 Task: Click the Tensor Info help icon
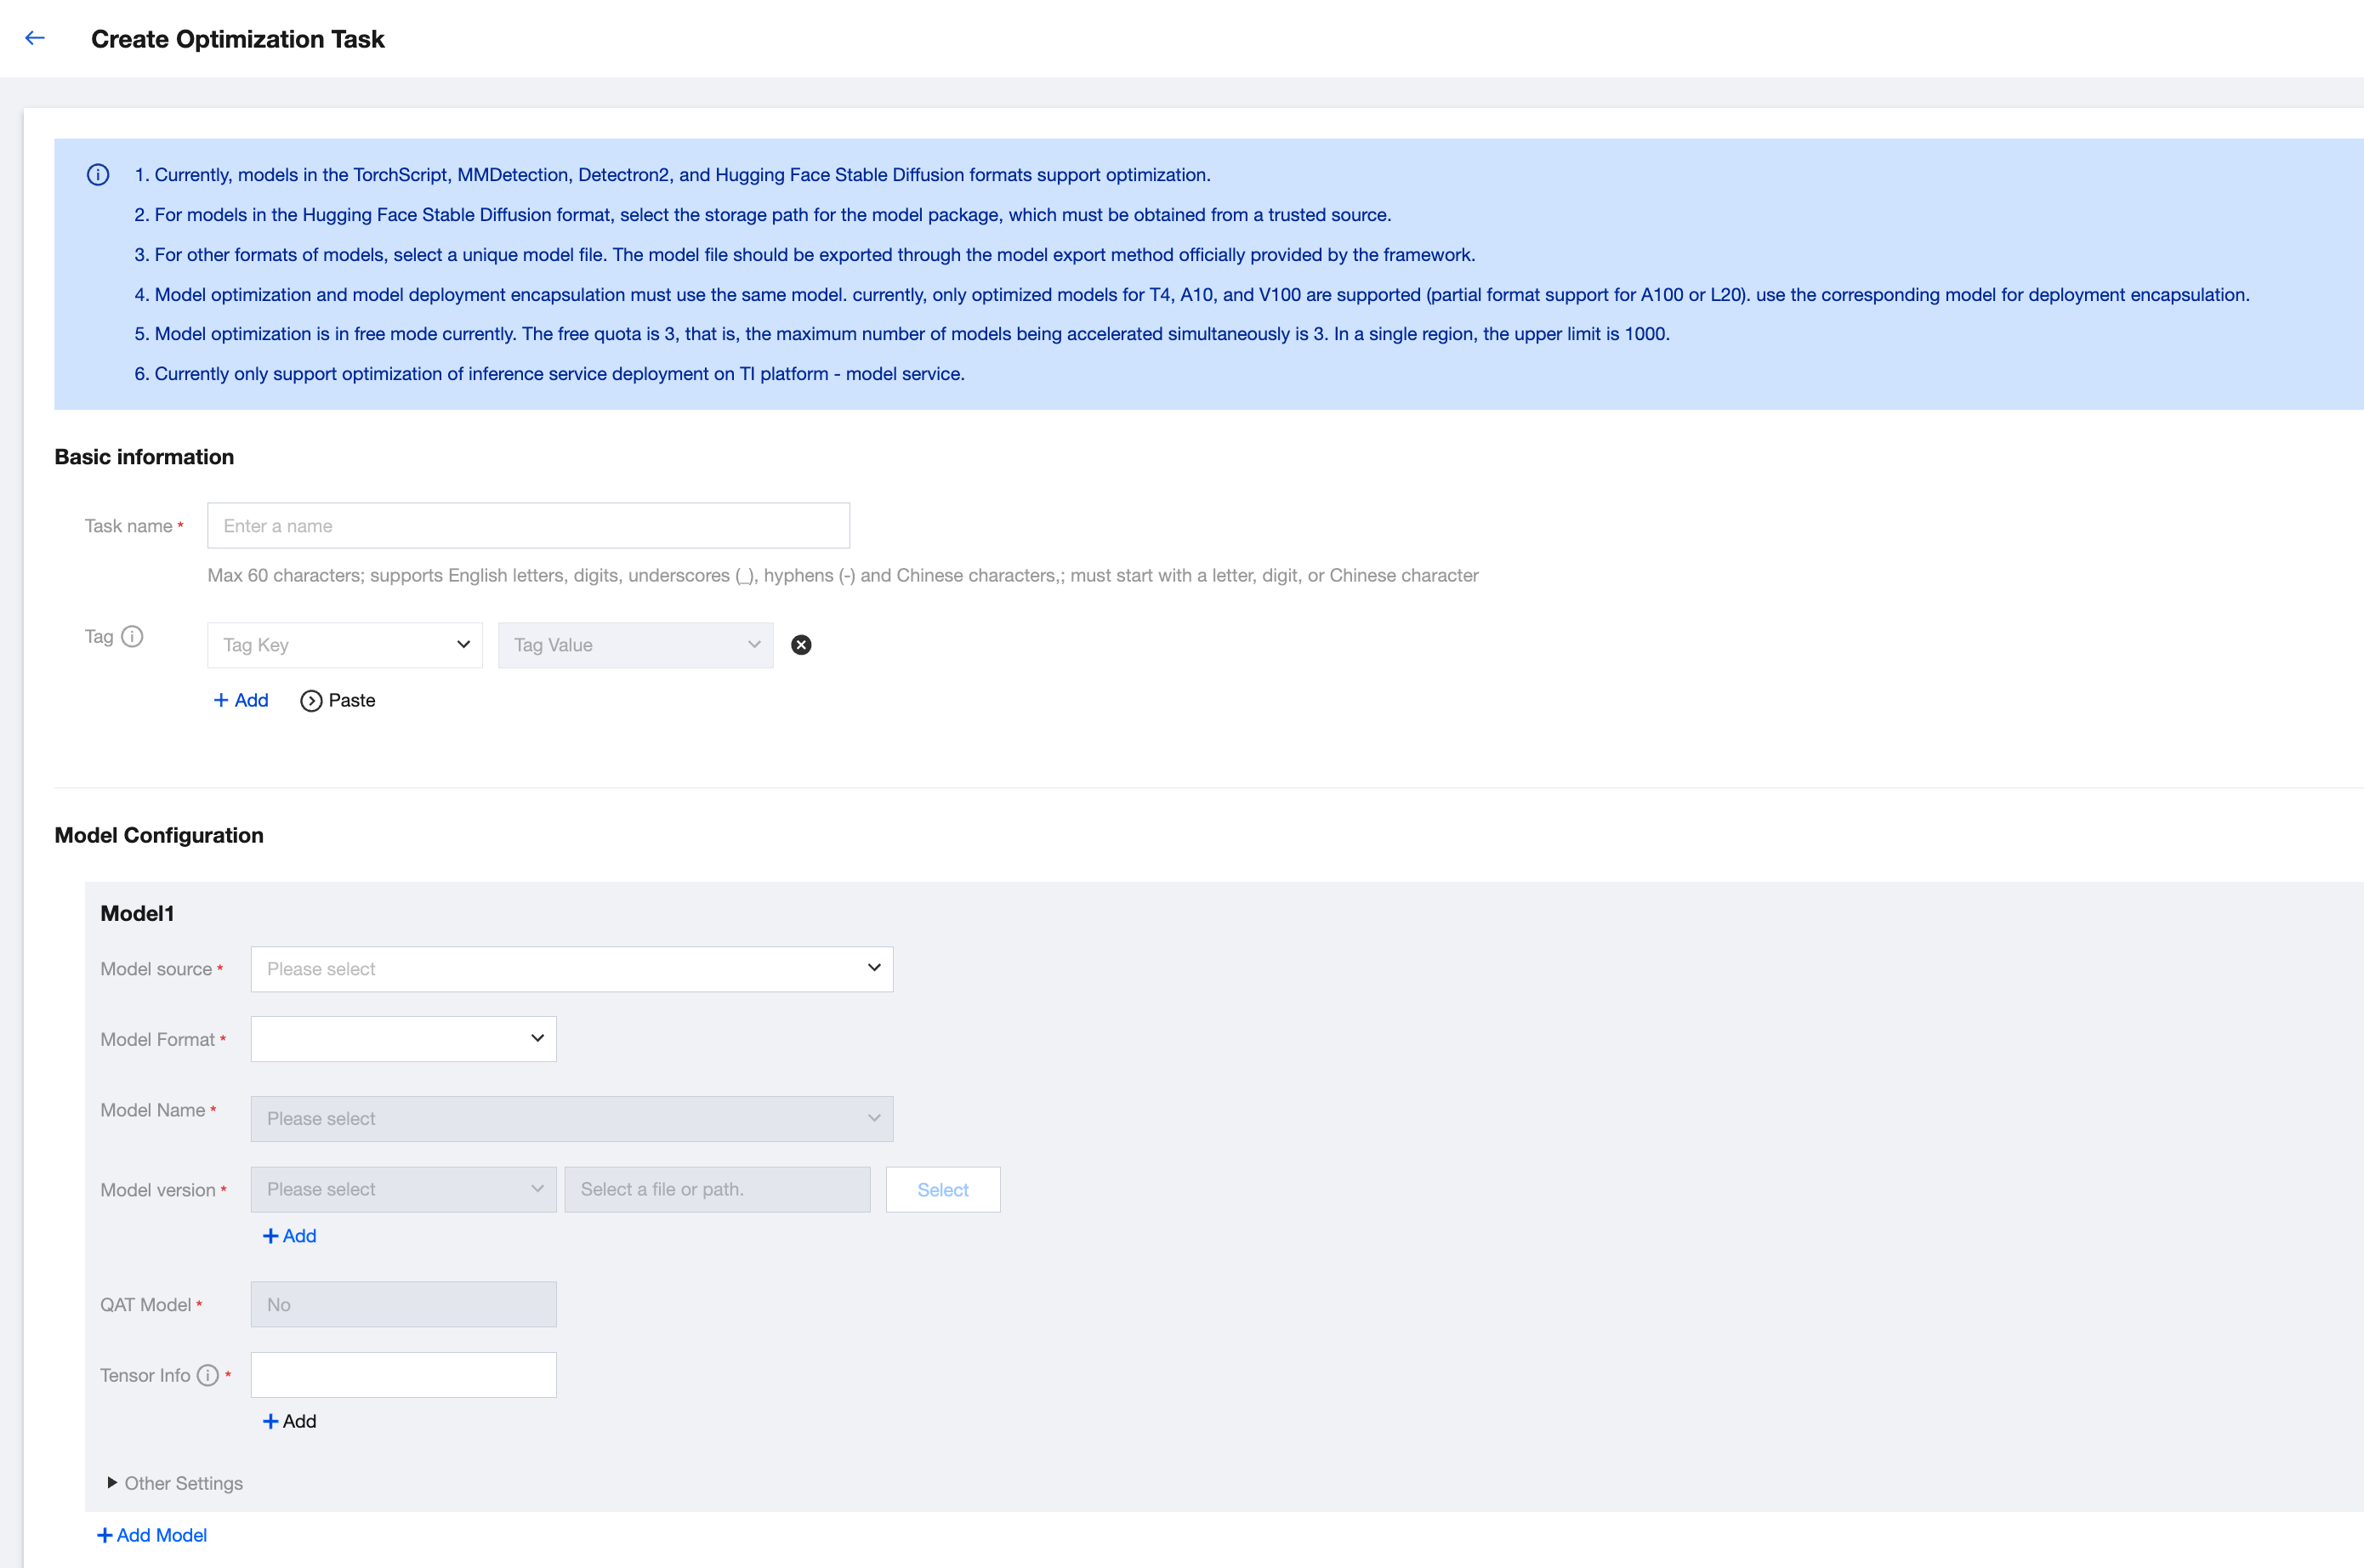click(208, 1375)
